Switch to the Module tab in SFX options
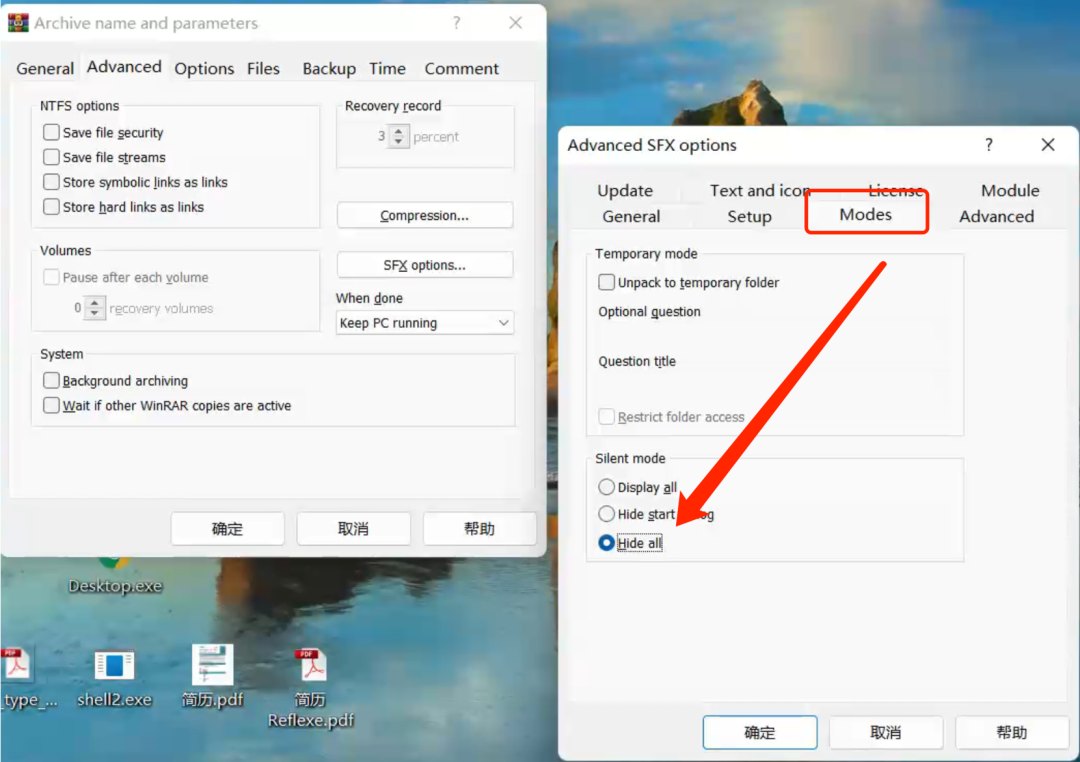The image size is (1080, 762). point(1010,190)
